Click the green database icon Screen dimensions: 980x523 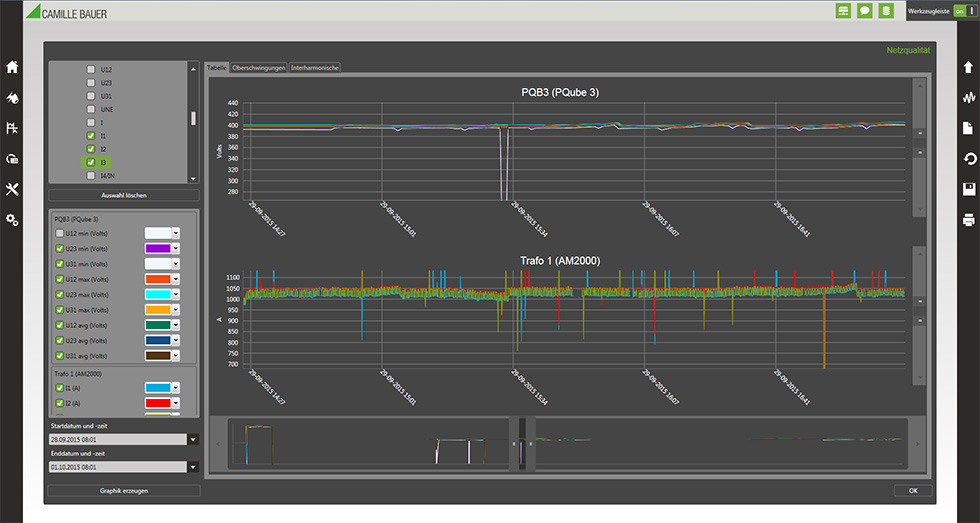pyautogui.click(x=886, y=11)
